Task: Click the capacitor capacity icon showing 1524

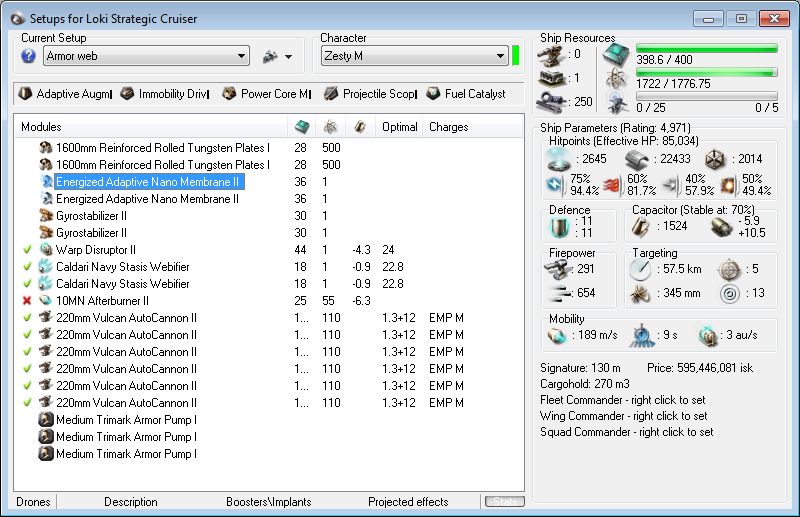Action: pyautogui.click(x=640, y=226)
